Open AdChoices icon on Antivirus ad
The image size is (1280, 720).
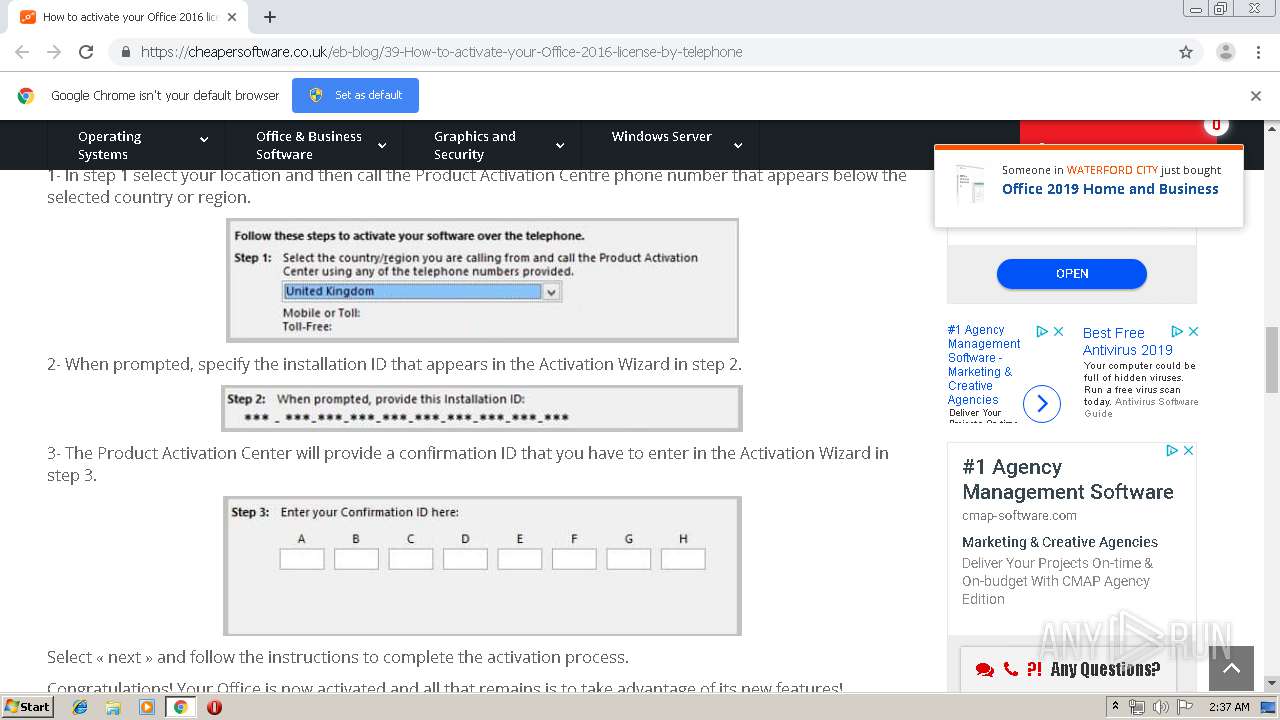click(1177, 331)
